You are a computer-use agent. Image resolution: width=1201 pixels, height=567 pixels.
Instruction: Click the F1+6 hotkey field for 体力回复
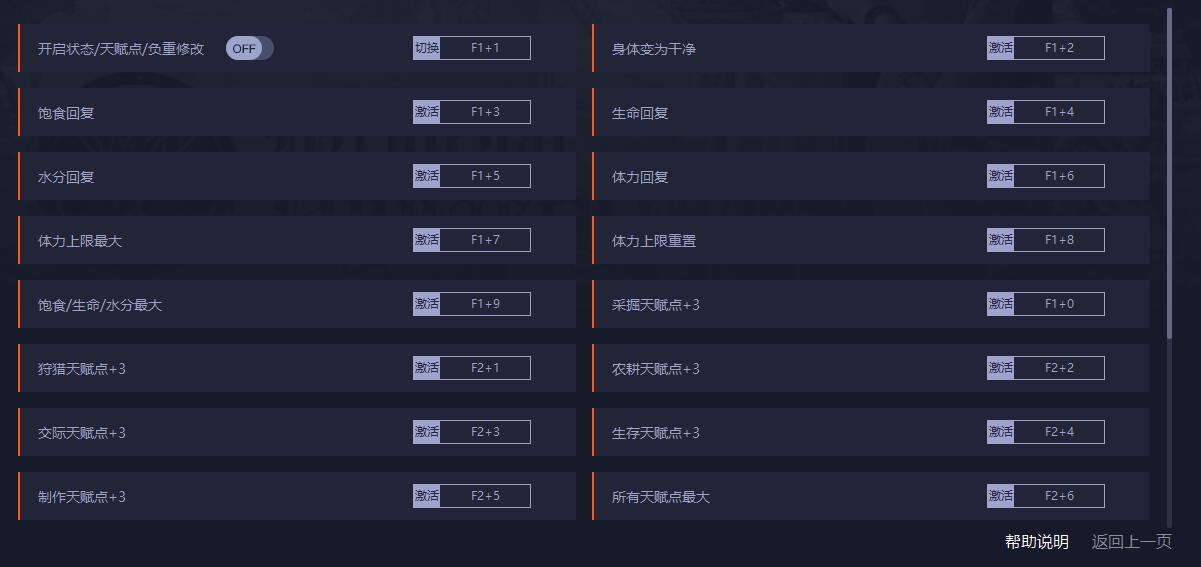pyautogui.click(x=1058, y=176)
